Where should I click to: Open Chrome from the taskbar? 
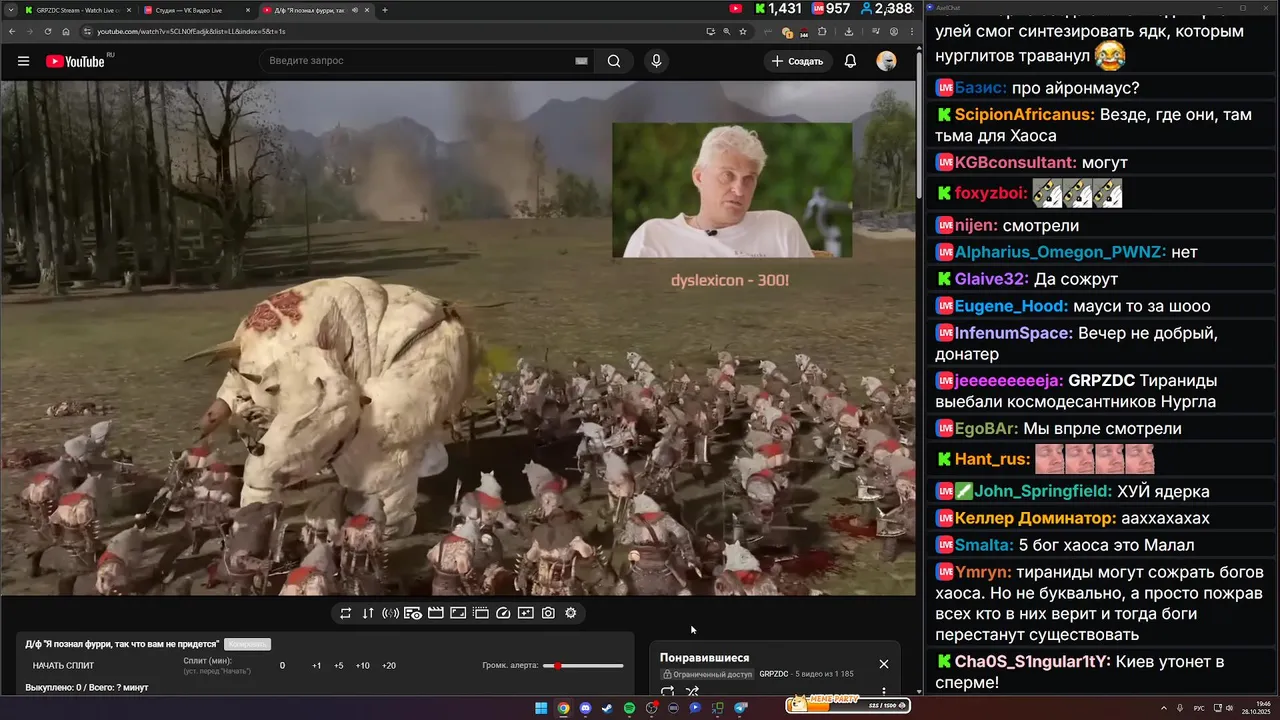pos(563,708)
